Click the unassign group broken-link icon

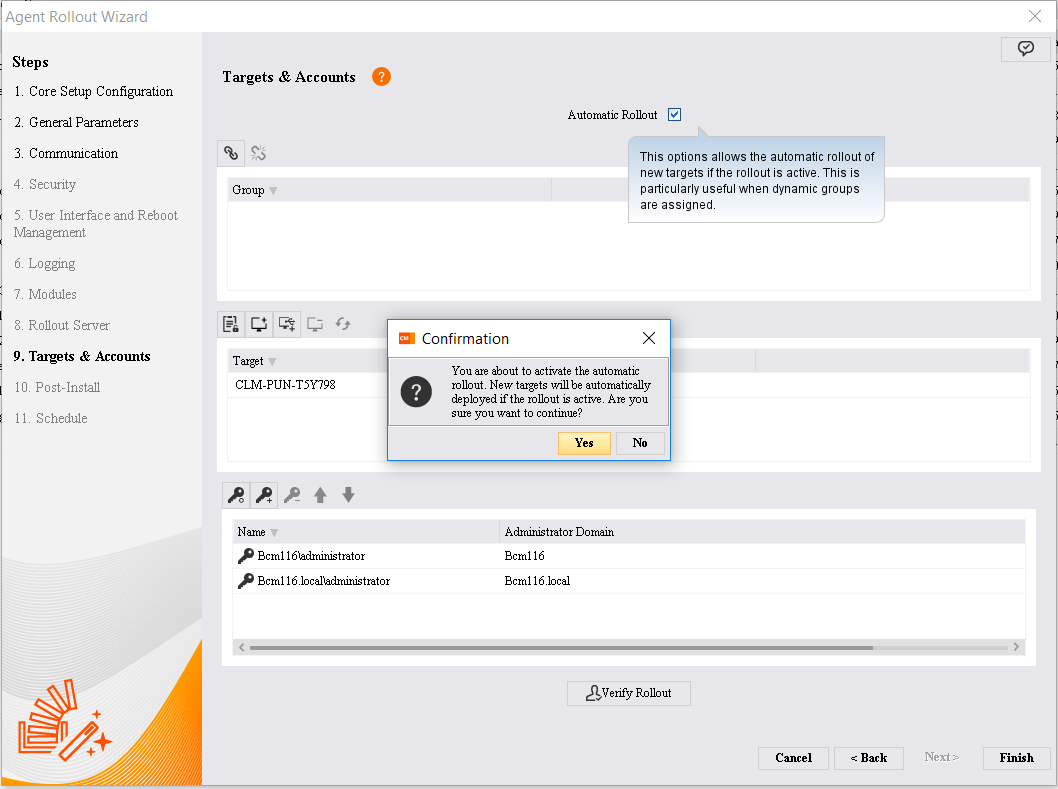(258, 153)
